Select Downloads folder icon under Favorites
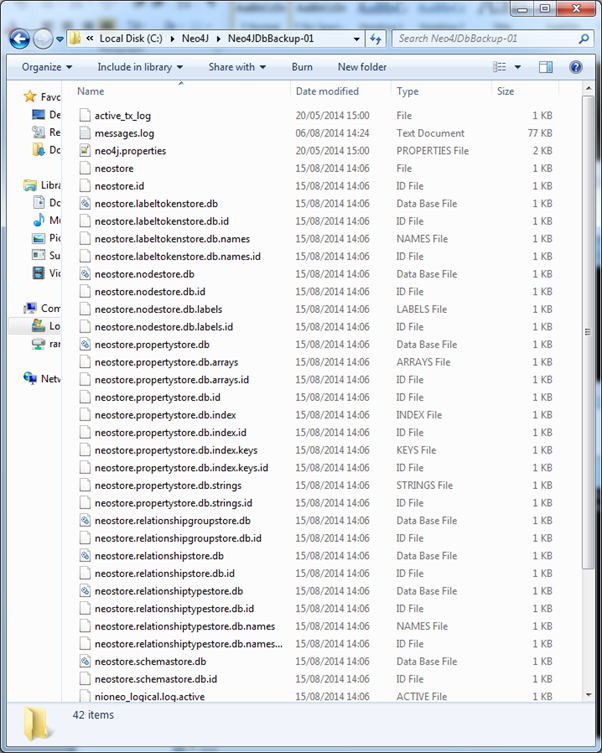Image resolution: width=602 pixels, height=753 pixels. pyautogui.click(x=38, y=150)
